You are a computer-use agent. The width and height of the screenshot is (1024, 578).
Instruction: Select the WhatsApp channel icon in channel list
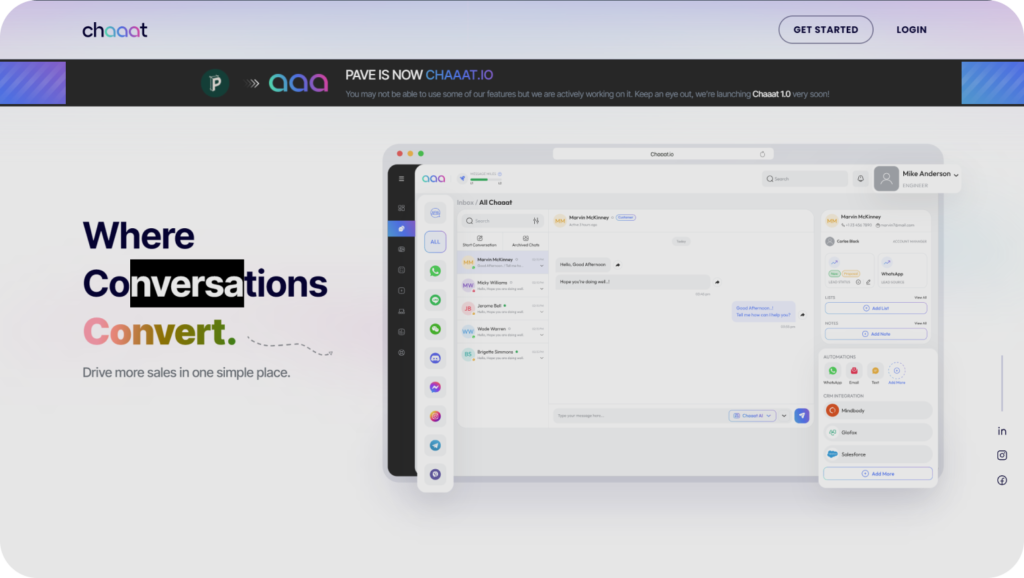pyautogui.click(x=435, y=270)
